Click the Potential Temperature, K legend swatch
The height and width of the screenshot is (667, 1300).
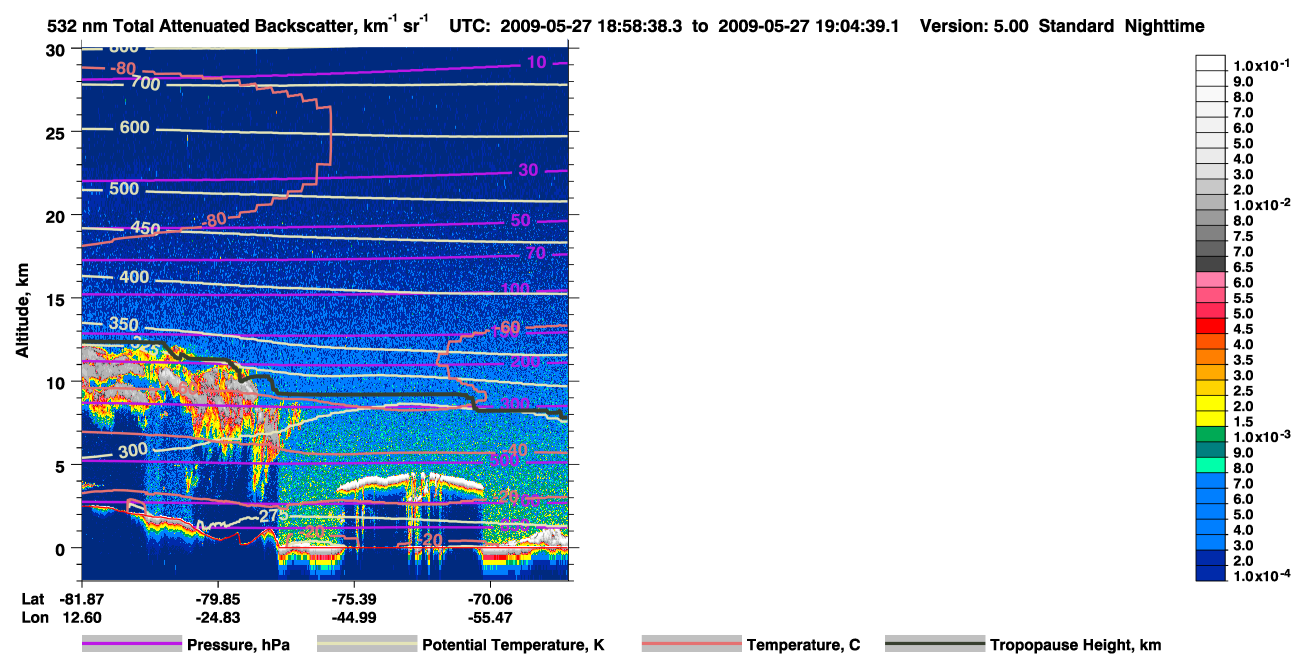tap(367, 645)
